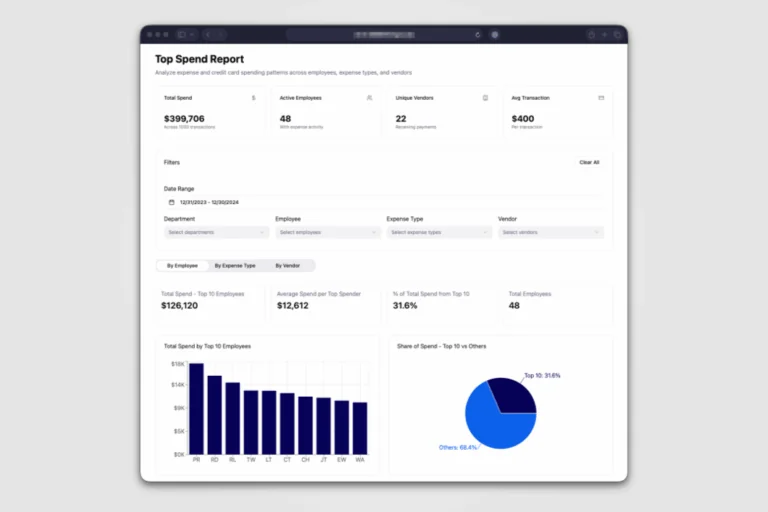The image size is (768, 512).
Task: Click the dollar icon on Total Spend card
Action: pos(253,98)
